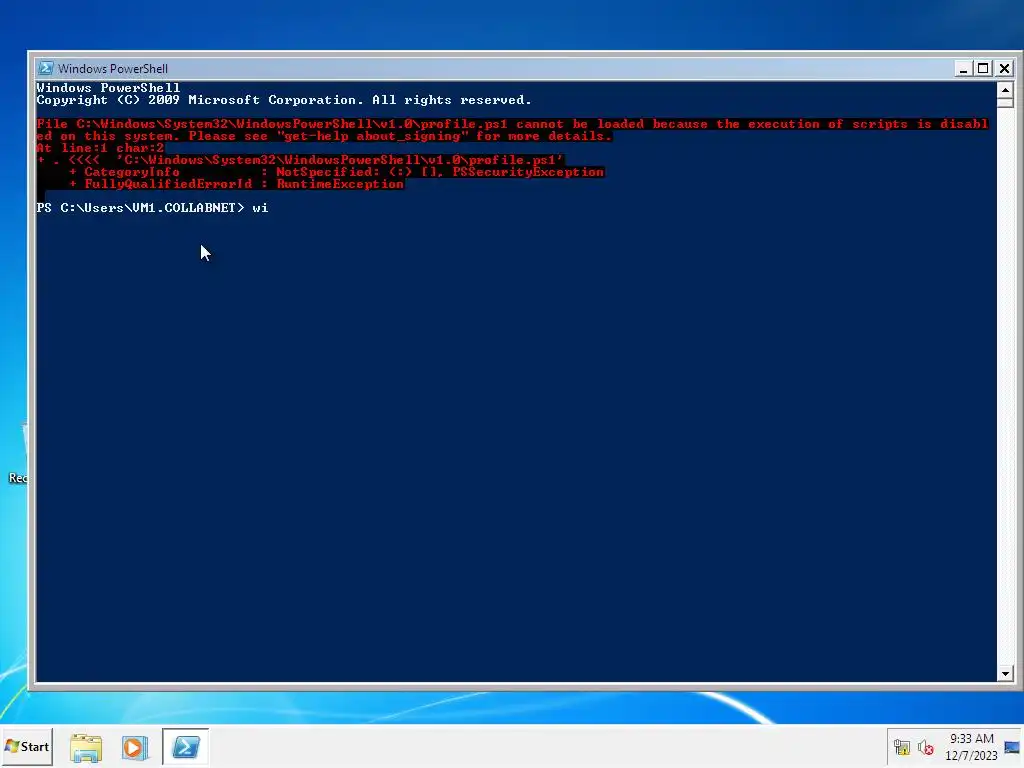Screen dimensions: 1024x768
Task: Click the red 'CategoryInfo' error line
Action: 337,172
